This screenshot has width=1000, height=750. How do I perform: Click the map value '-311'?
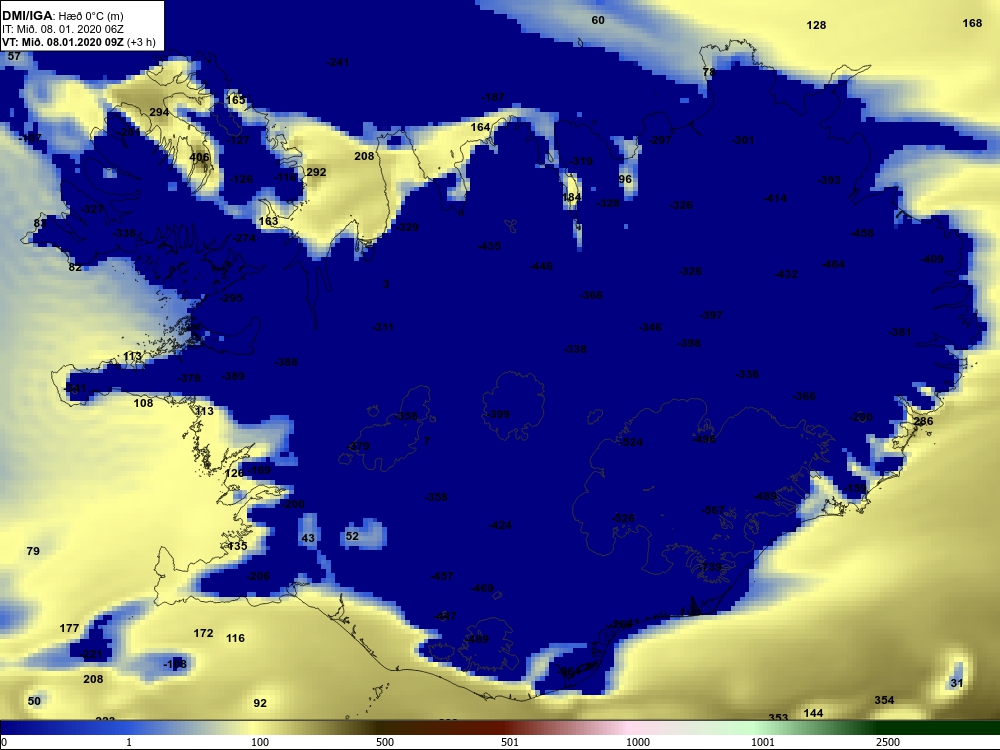coord(383,327)
